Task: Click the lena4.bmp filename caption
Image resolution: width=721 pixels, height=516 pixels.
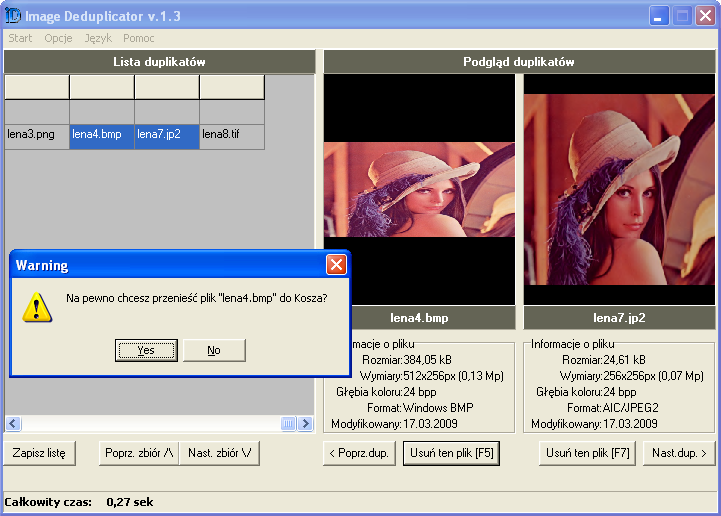Action: click(x=419, y=318)
